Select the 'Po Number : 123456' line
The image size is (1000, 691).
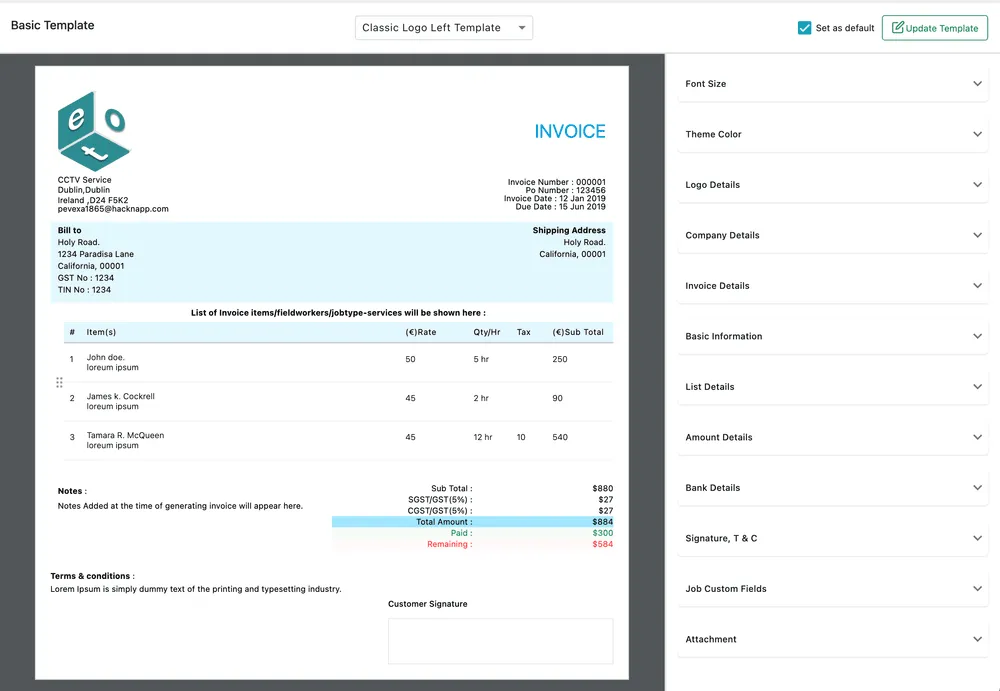566,190
